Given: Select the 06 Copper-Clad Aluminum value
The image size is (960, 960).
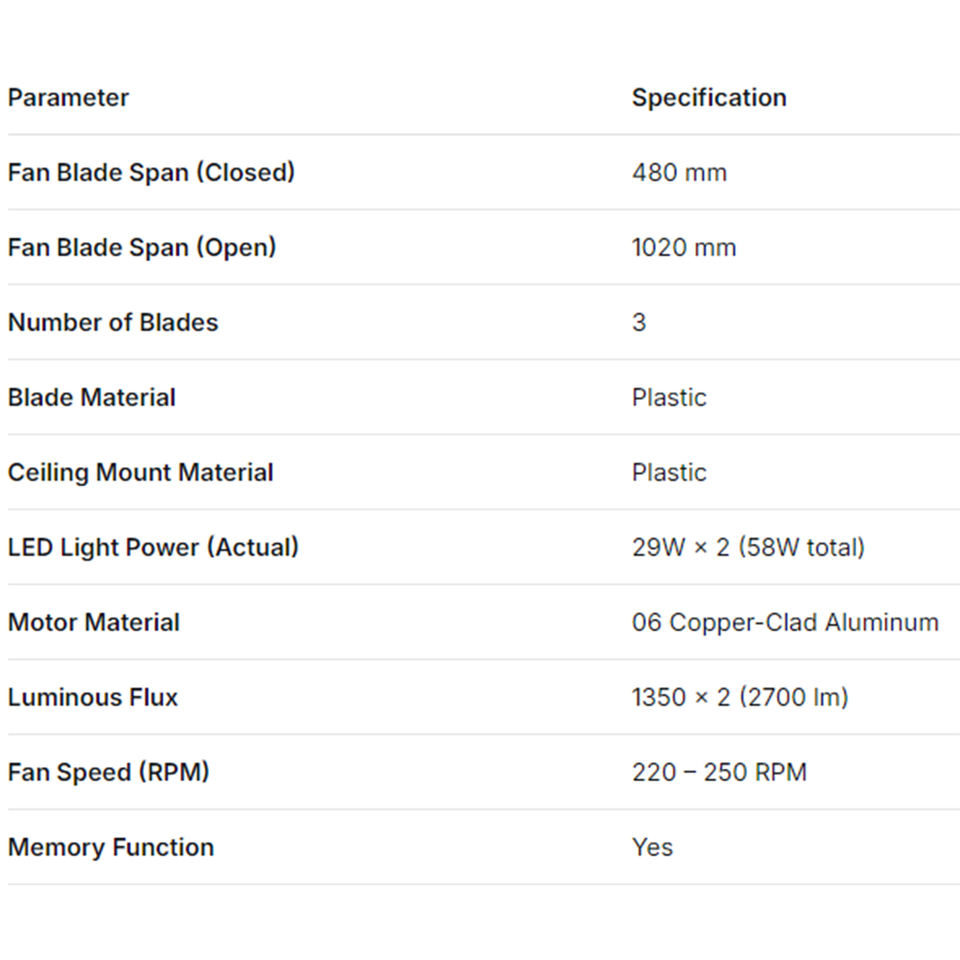Looking at the screenshot, I should click(x=785, y=623).
